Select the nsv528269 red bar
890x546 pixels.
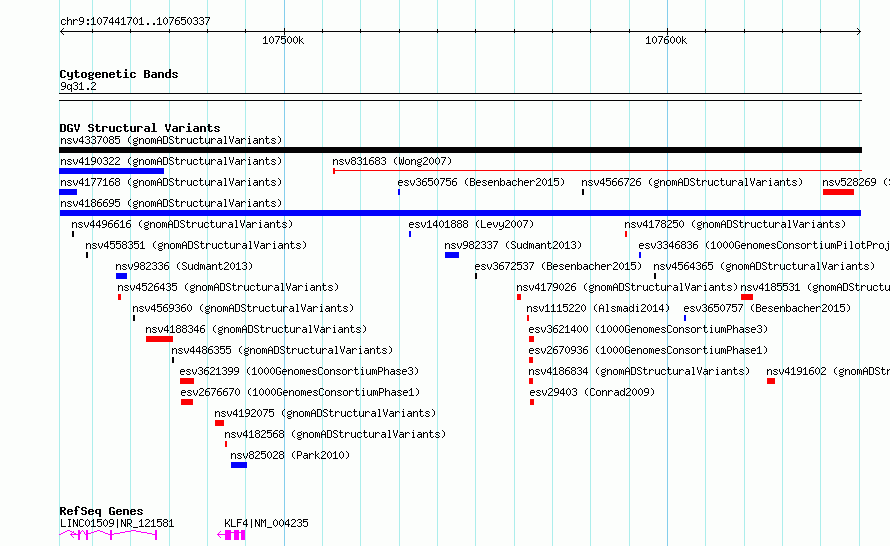point(838,192)
